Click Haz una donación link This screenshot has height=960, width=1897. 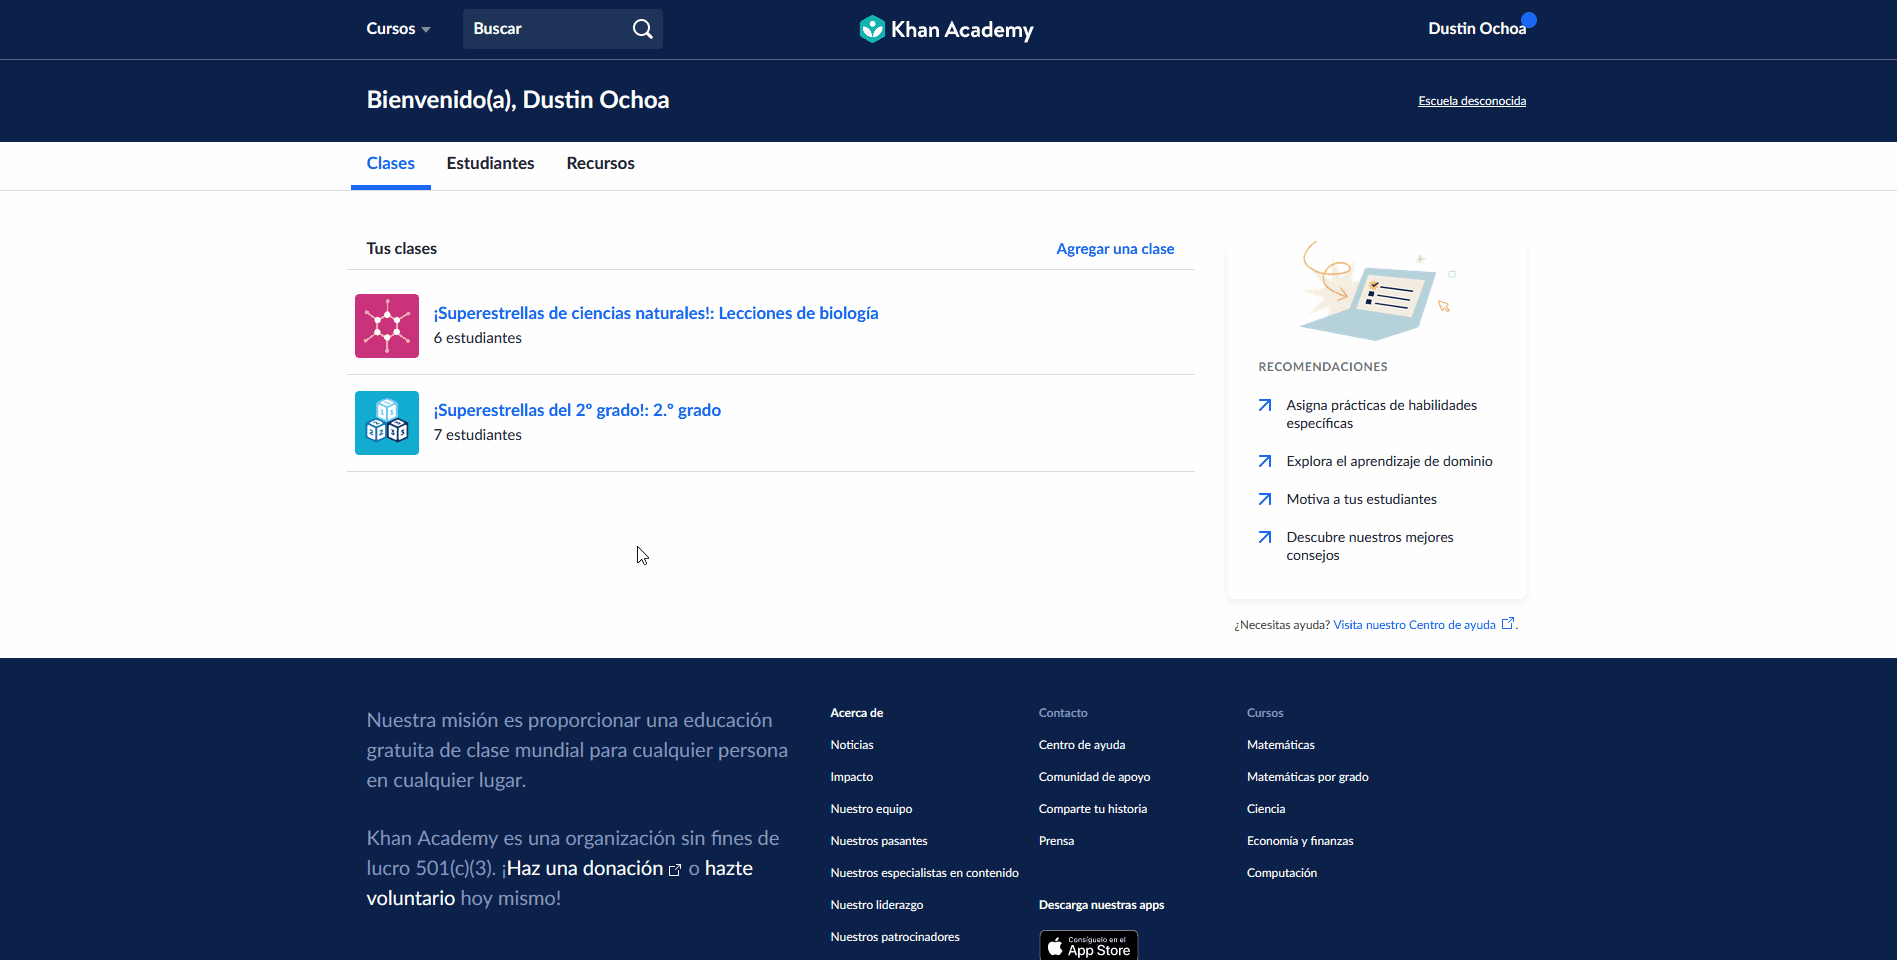pos(585,868)
